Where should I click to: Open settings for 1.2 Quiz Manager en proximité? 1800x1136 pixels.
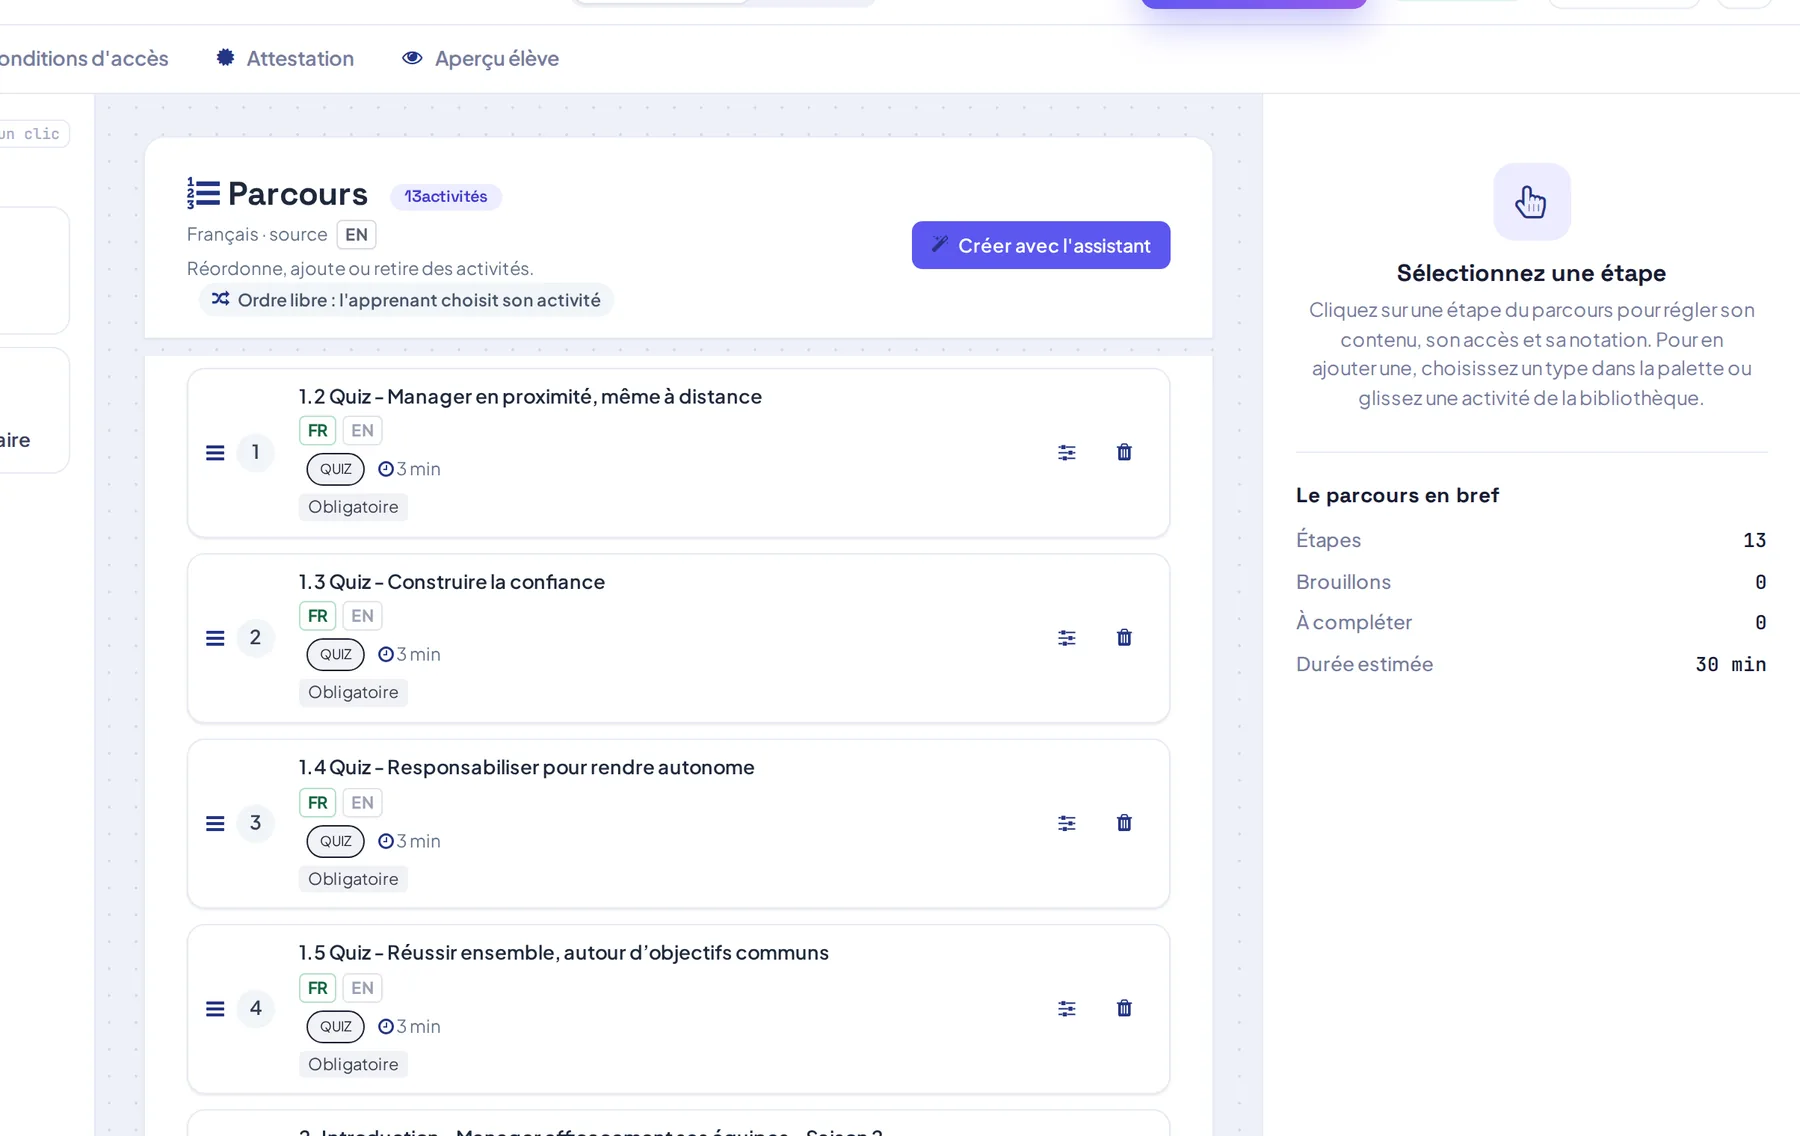(1067, 453)
